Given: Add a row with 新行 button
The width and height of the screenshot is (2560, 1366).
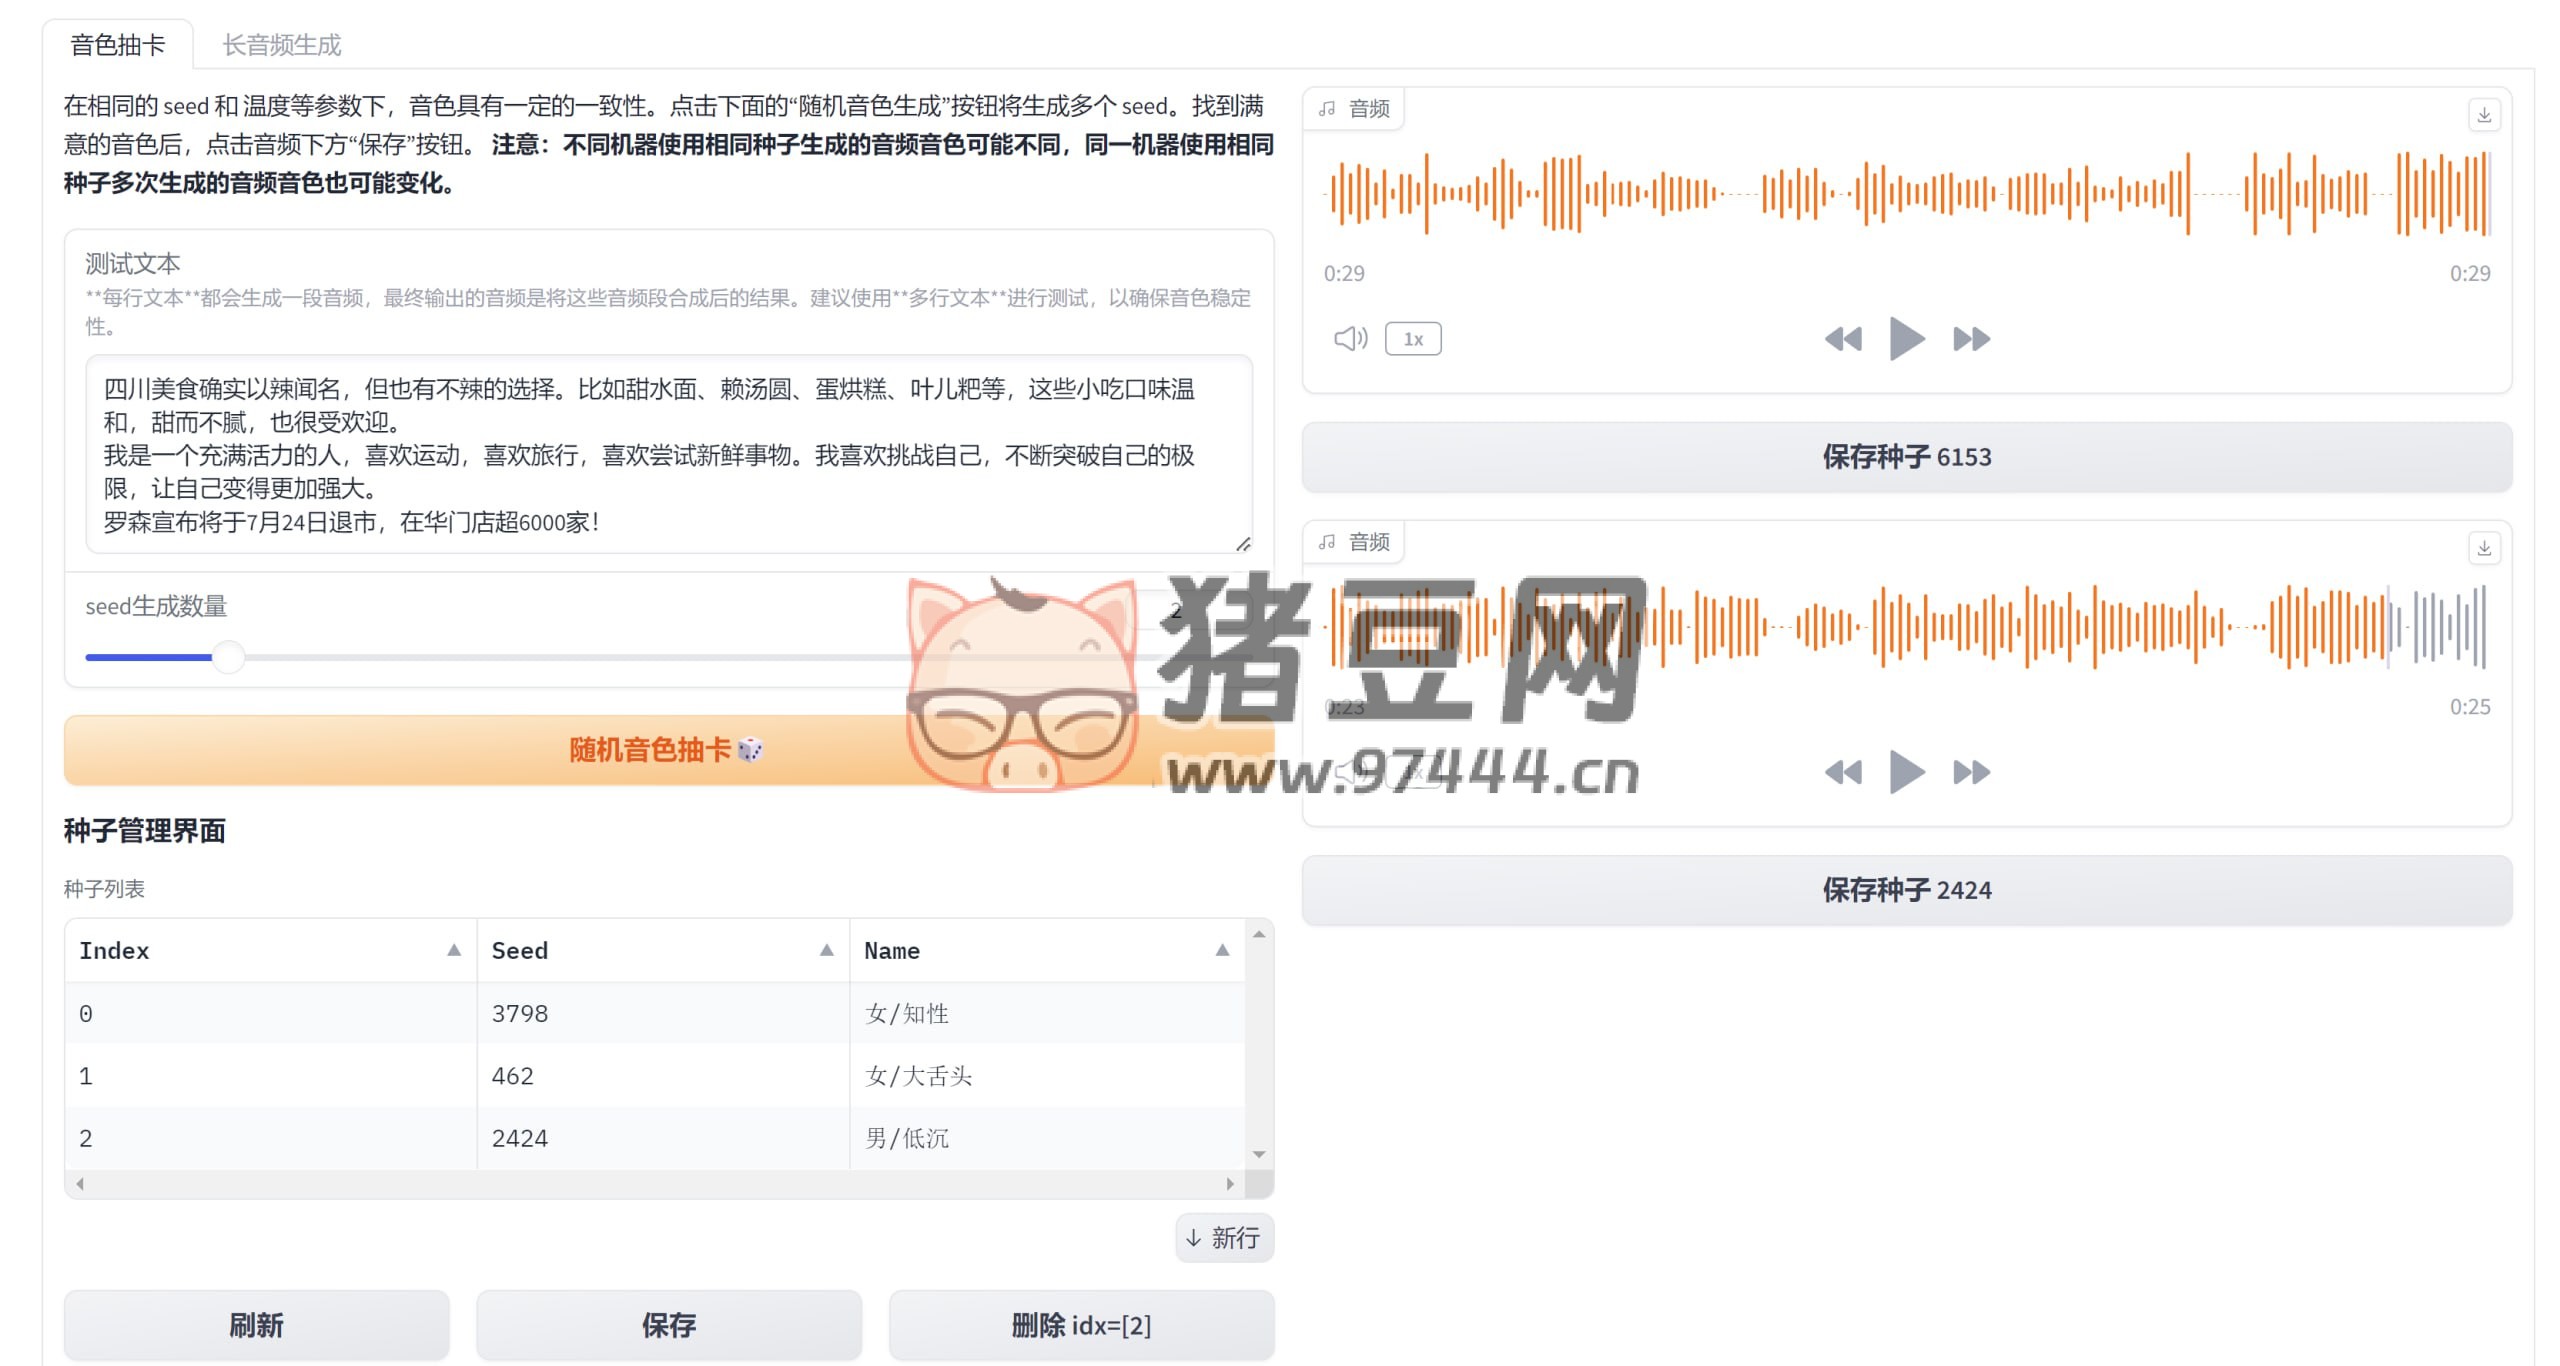Looking at the screenshot, I should tap(1224, 1238).
